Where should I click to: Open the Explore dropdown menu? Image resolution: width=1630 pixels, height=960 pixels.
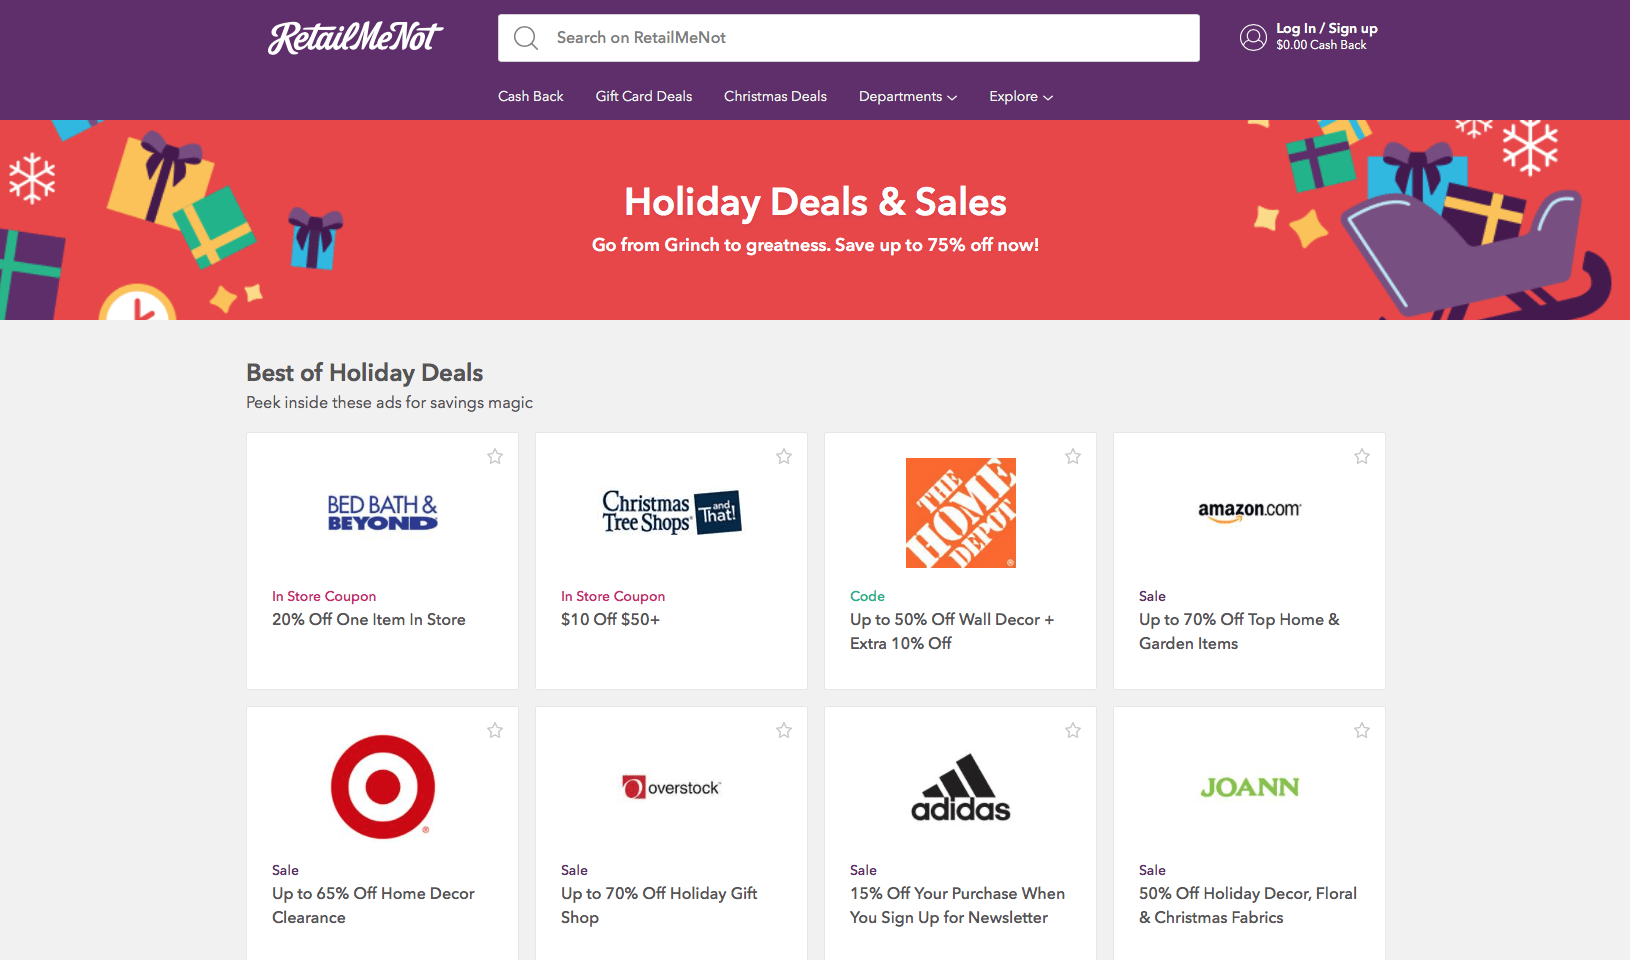(x=1020, y=97)
